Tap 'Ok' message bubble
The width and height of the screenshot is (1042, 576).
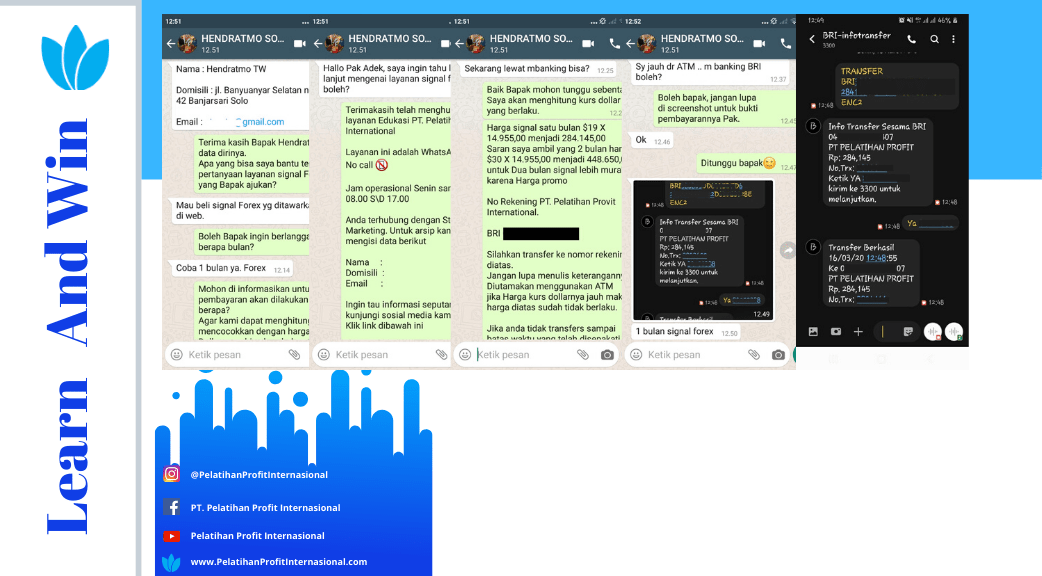tap(653, 140)
